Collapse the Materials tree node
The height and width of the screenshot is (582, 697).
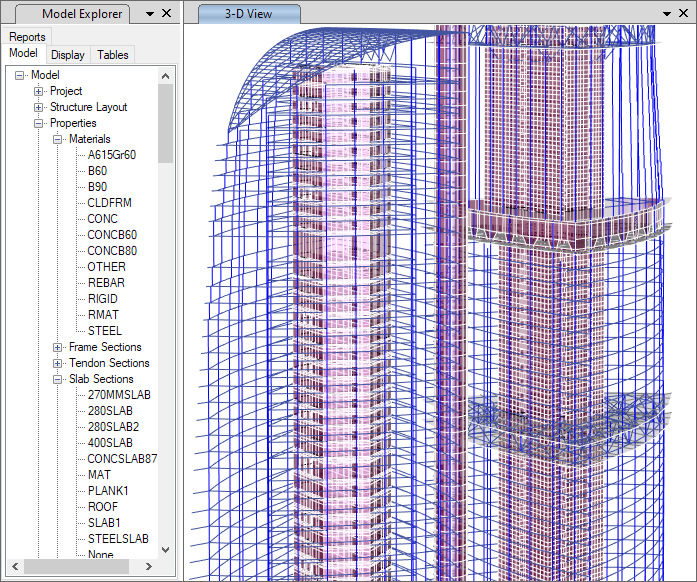[x=58, y=139]
